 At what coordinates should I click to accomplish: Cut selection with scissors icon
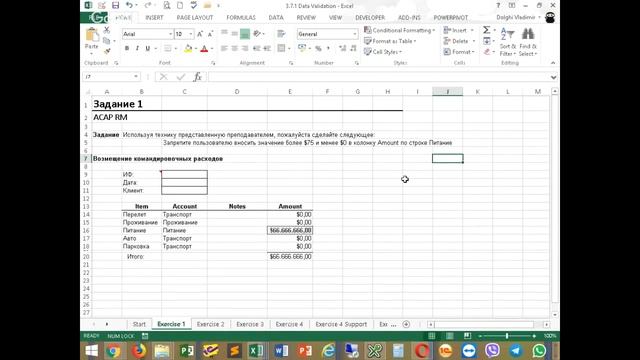(x=107, y=30)
